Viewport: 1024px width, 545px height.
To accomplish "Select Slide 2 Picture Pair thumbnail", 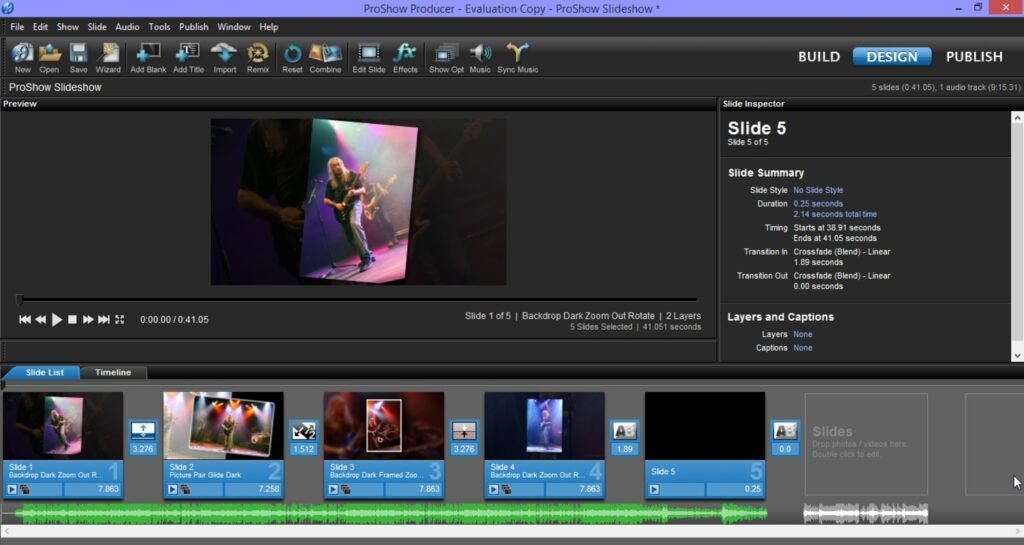I will [223, 426].
